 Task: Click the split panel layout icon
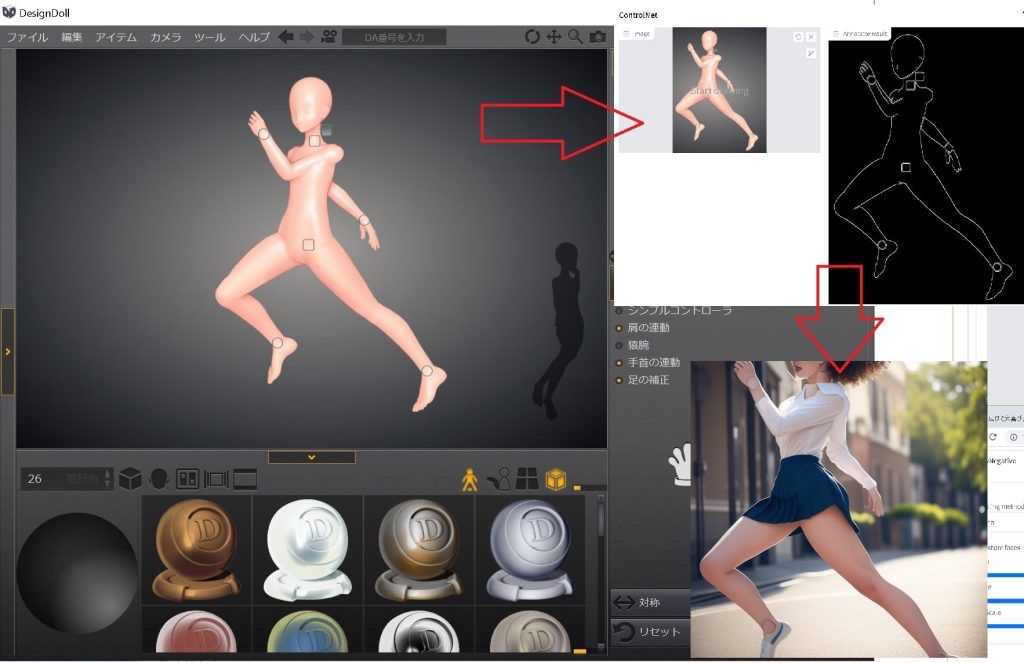(x=187, y=479)
